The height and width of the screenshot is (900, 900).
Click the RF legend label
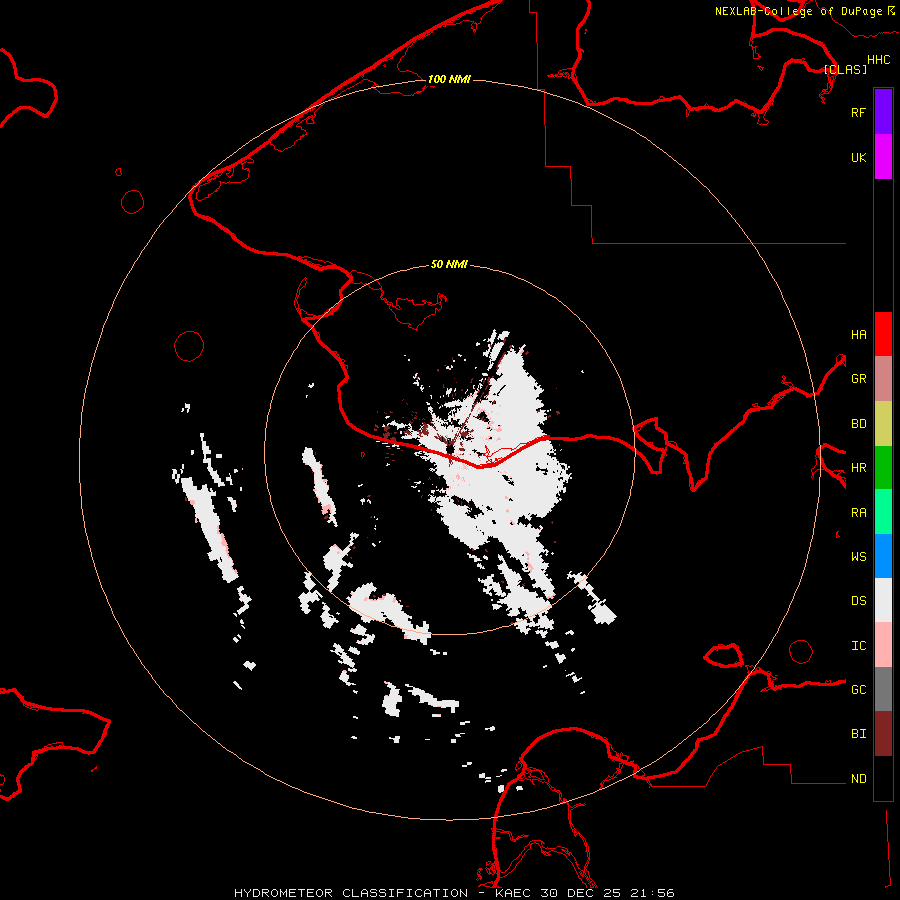(858, 112)
